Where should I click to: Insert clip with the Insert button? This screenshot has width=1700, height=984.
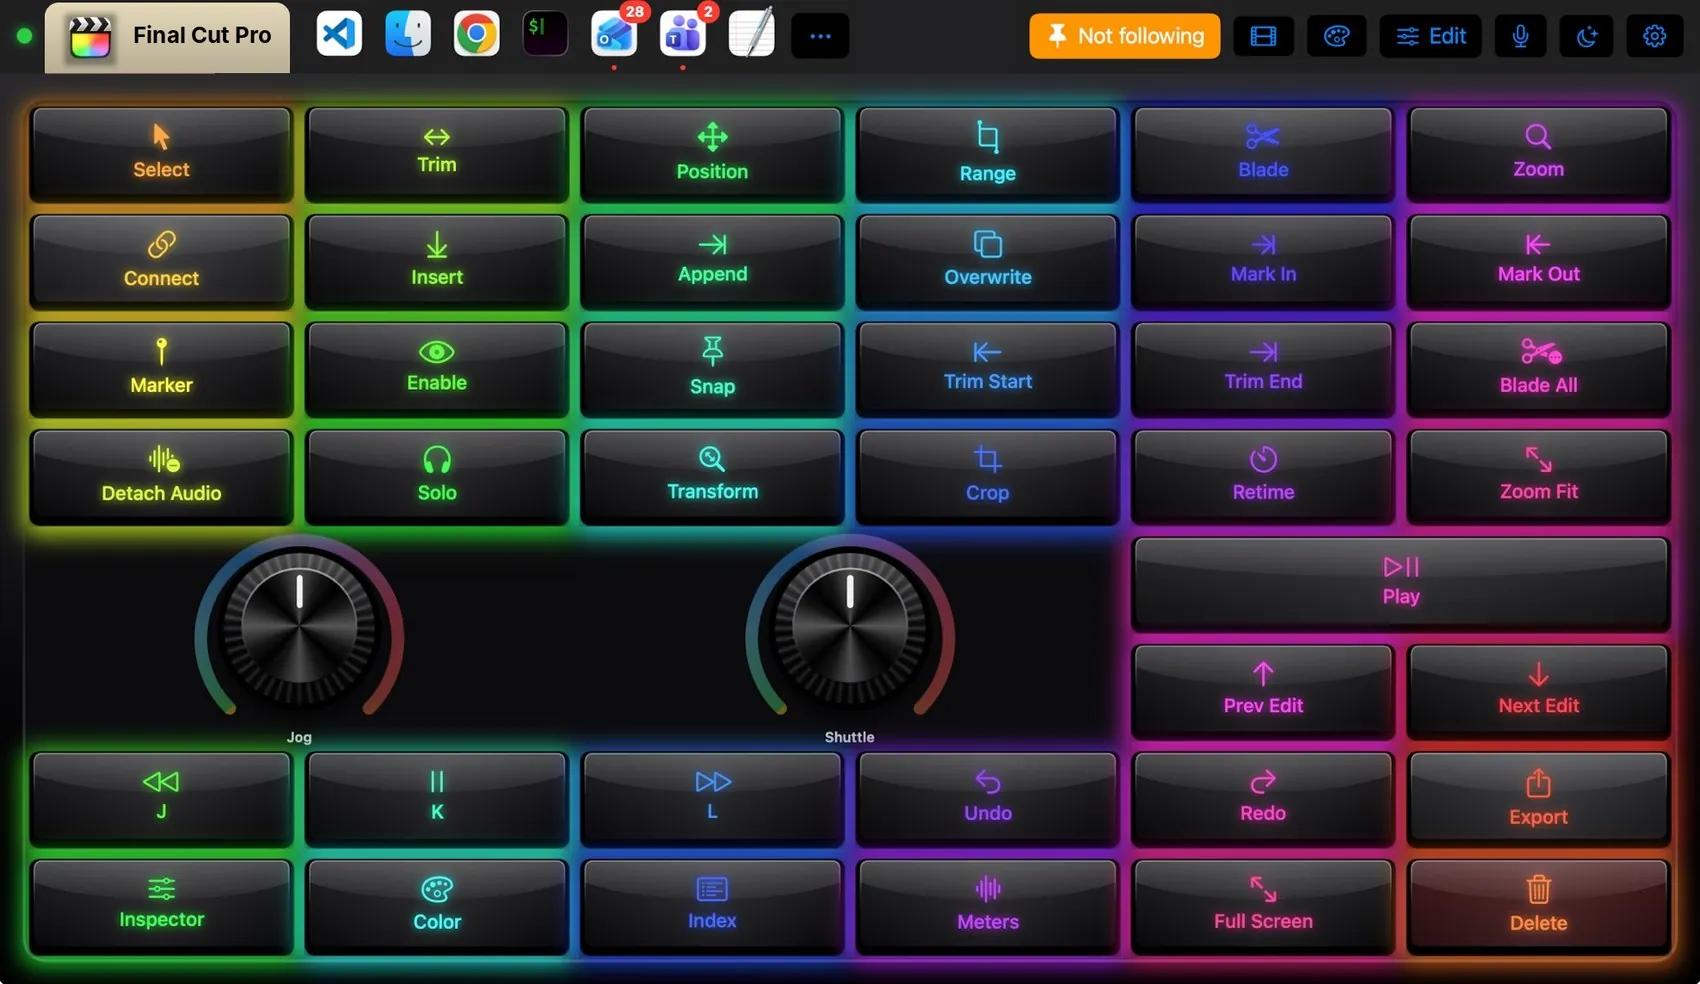[437, 261]
